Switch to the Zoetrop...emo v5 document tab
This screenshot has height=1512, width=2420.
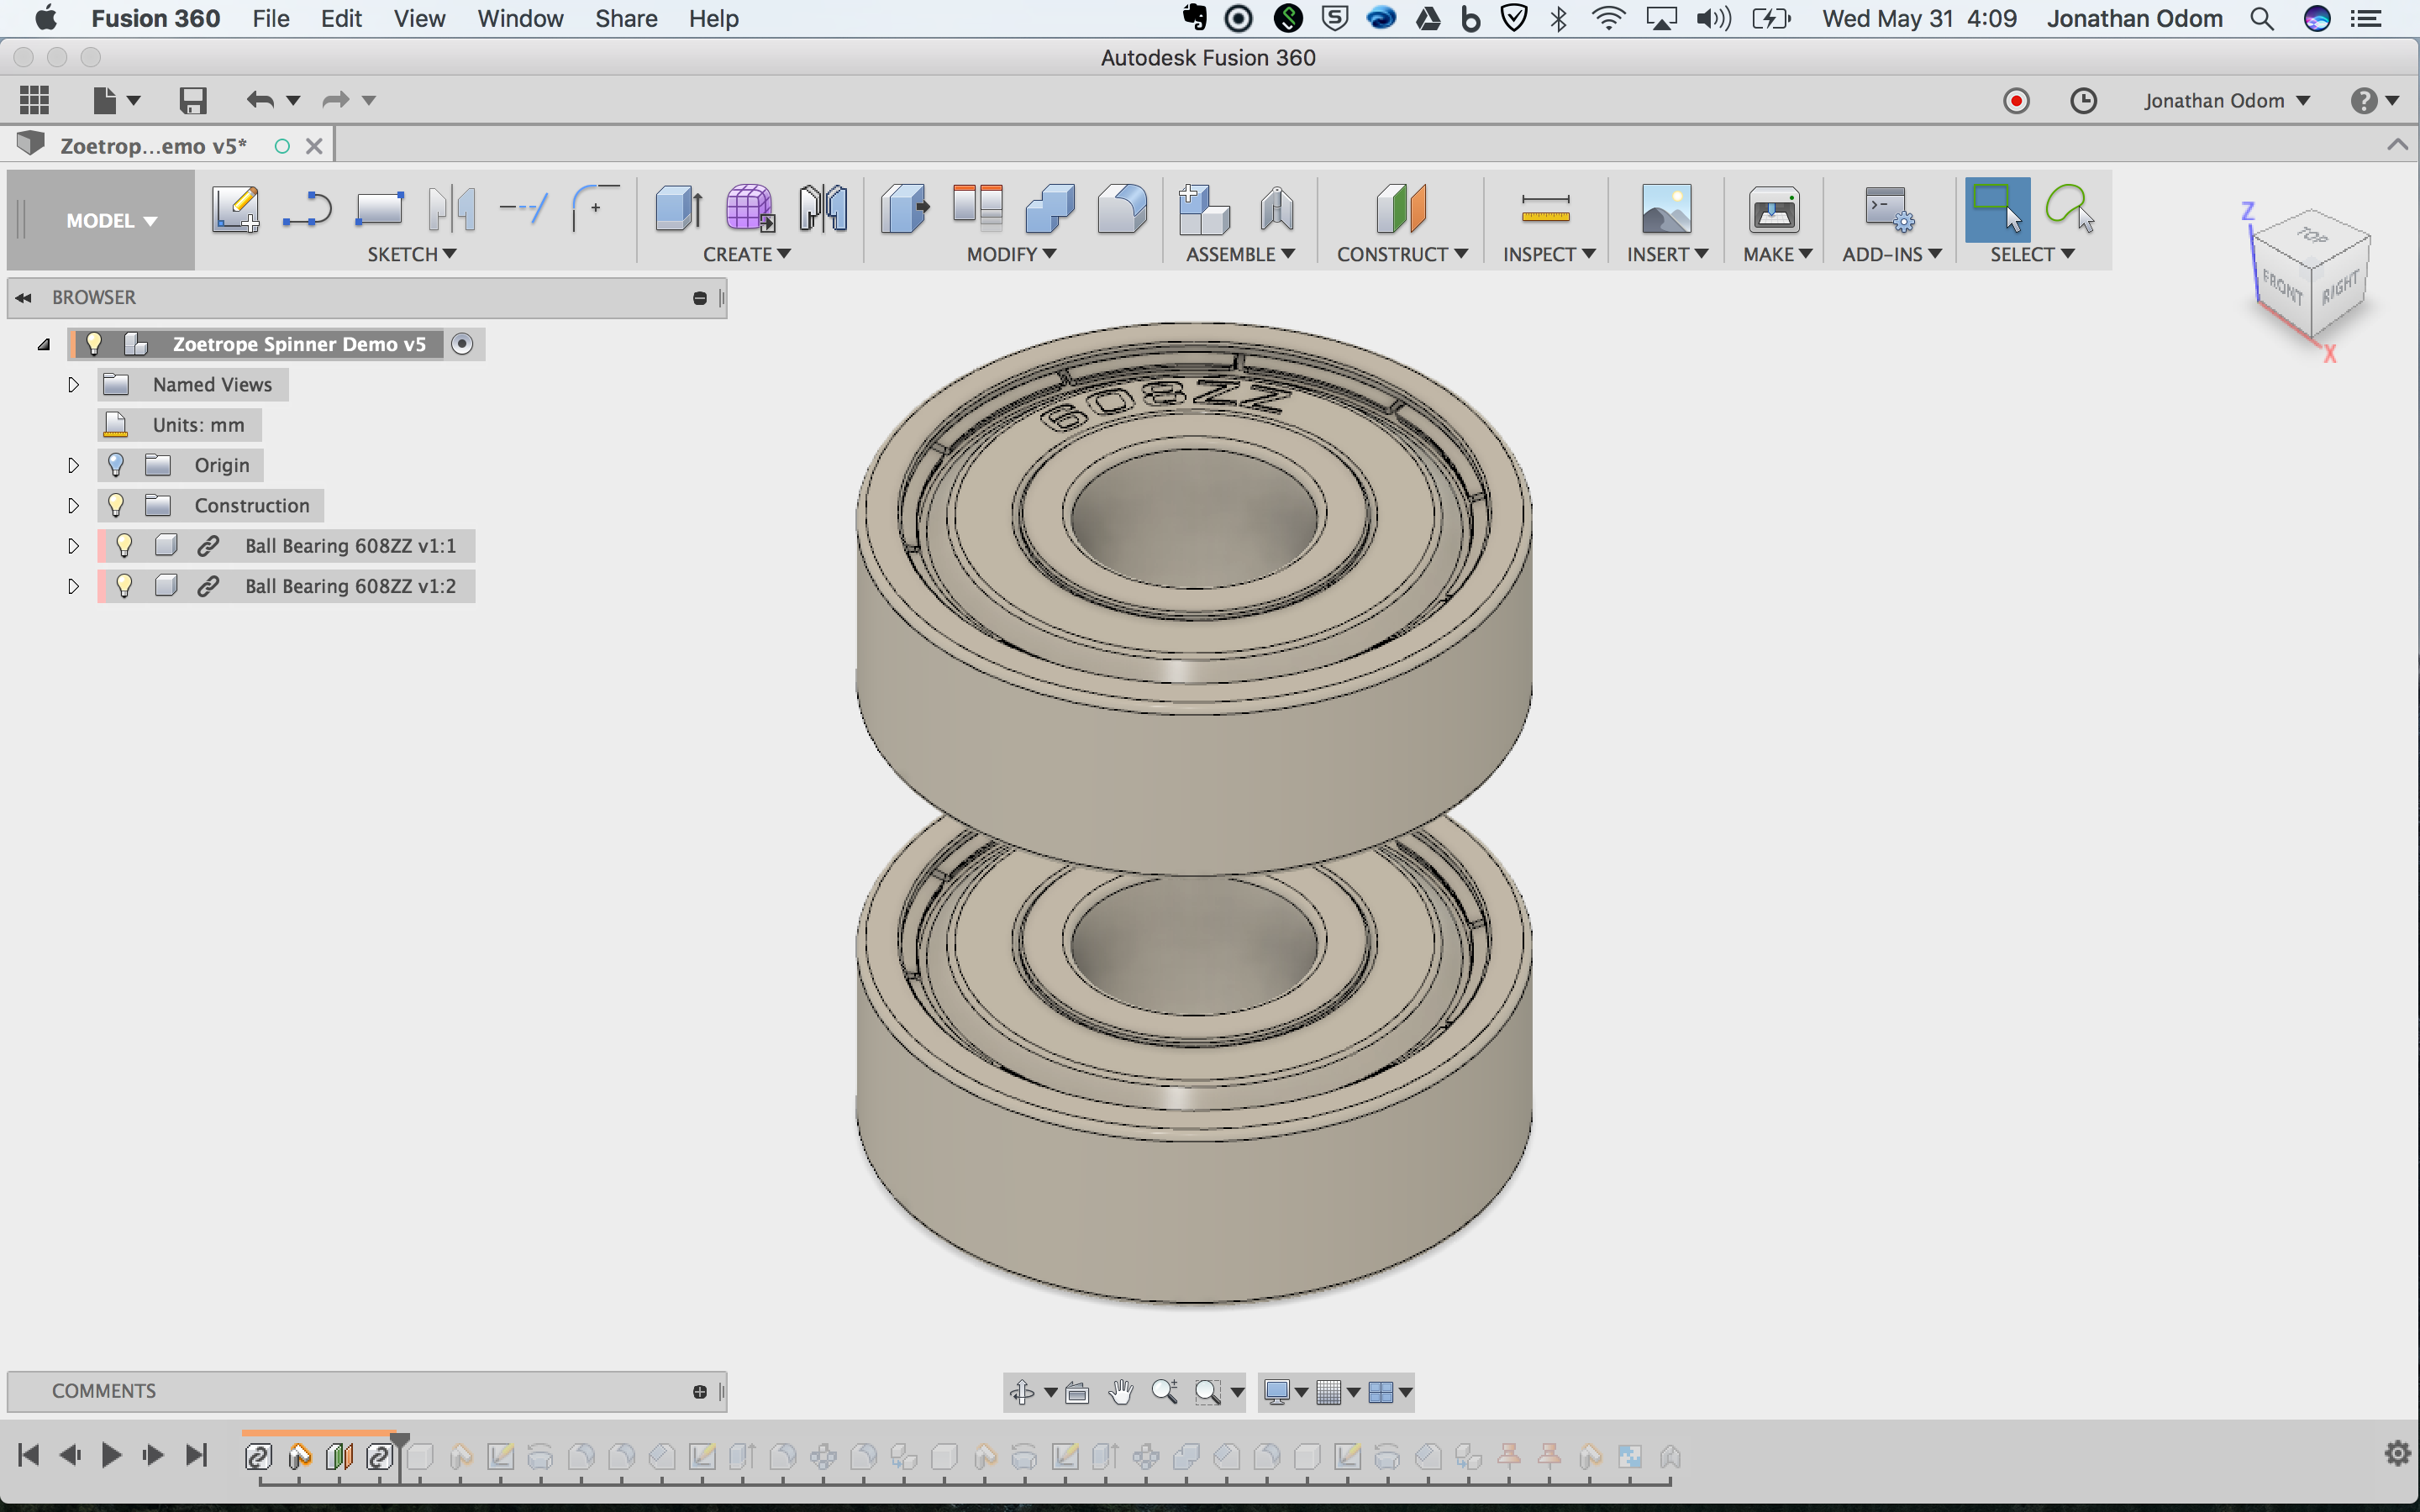pyautogui.click(x=153, y=146)
